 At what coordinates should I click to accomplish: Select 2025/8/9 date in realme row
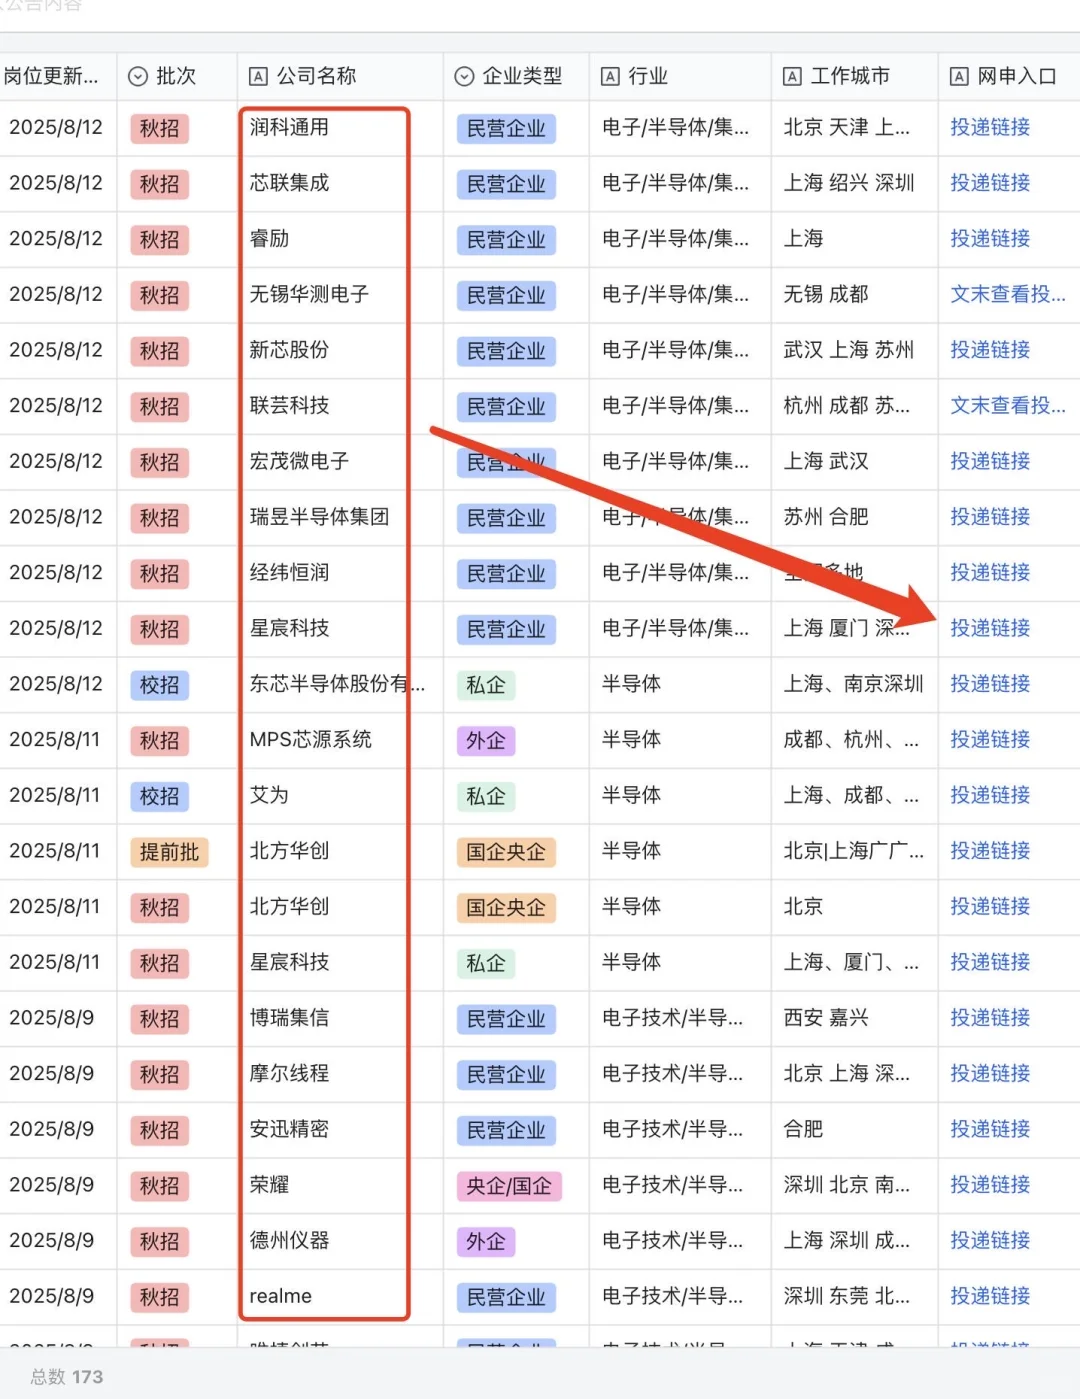(52, 1296)
